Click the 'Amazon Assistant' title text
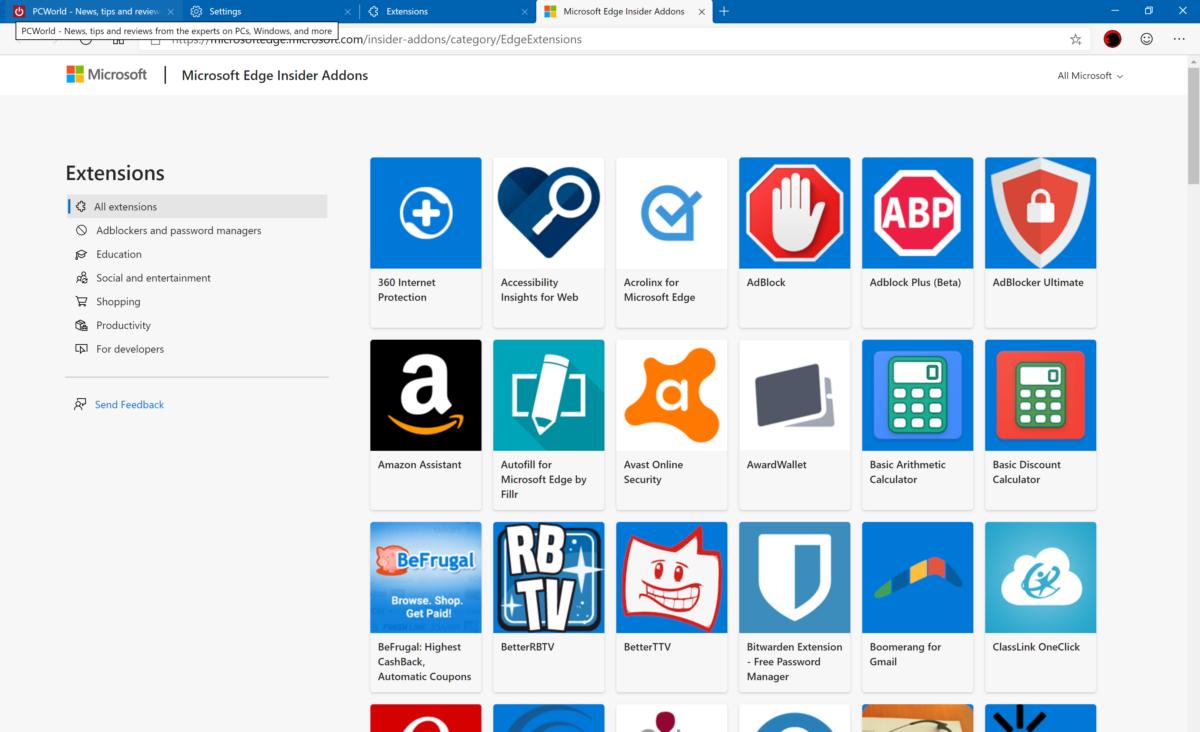The image size is (1200, 732). 420,464
